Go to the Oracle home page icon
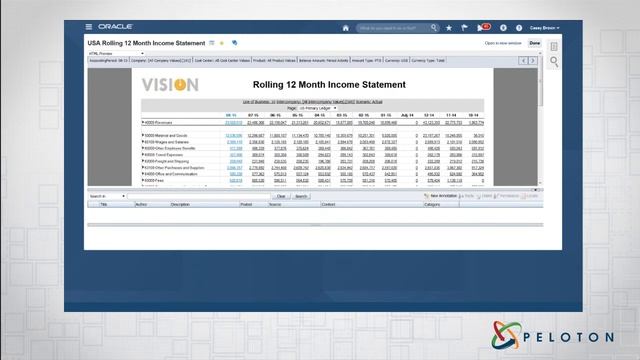The height and width of the screenshot is (360, 640). point(346,28)
